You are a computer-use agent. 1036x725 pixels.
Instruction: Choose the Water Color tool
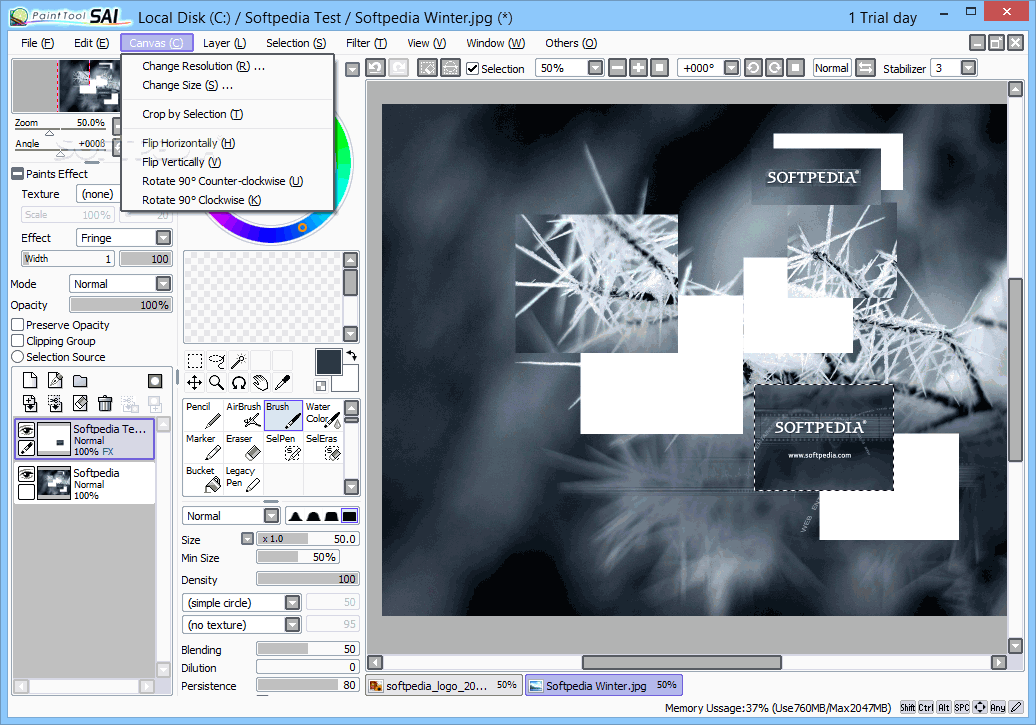click(323, 415)
